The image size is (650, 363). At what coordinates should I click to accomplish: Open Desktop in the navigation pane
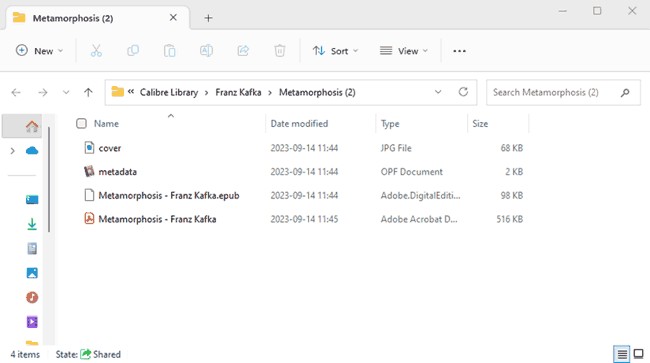tap(32, 200)
